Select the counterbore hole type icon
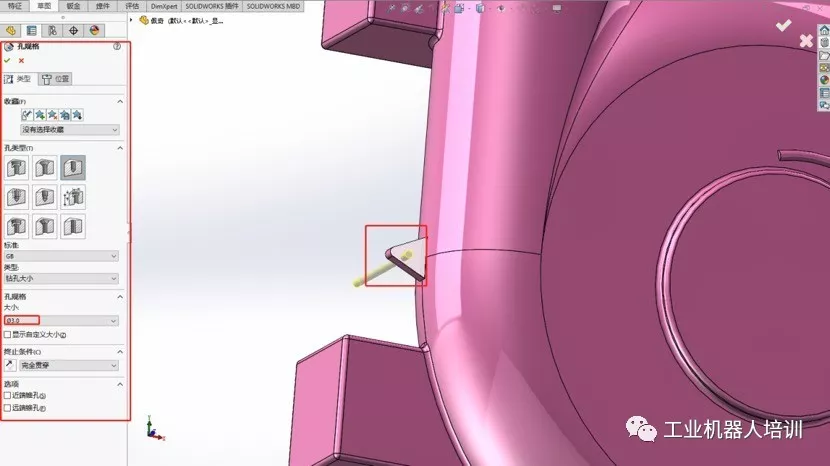Viewport: 830px width, 466px height. tap(16, 168)
